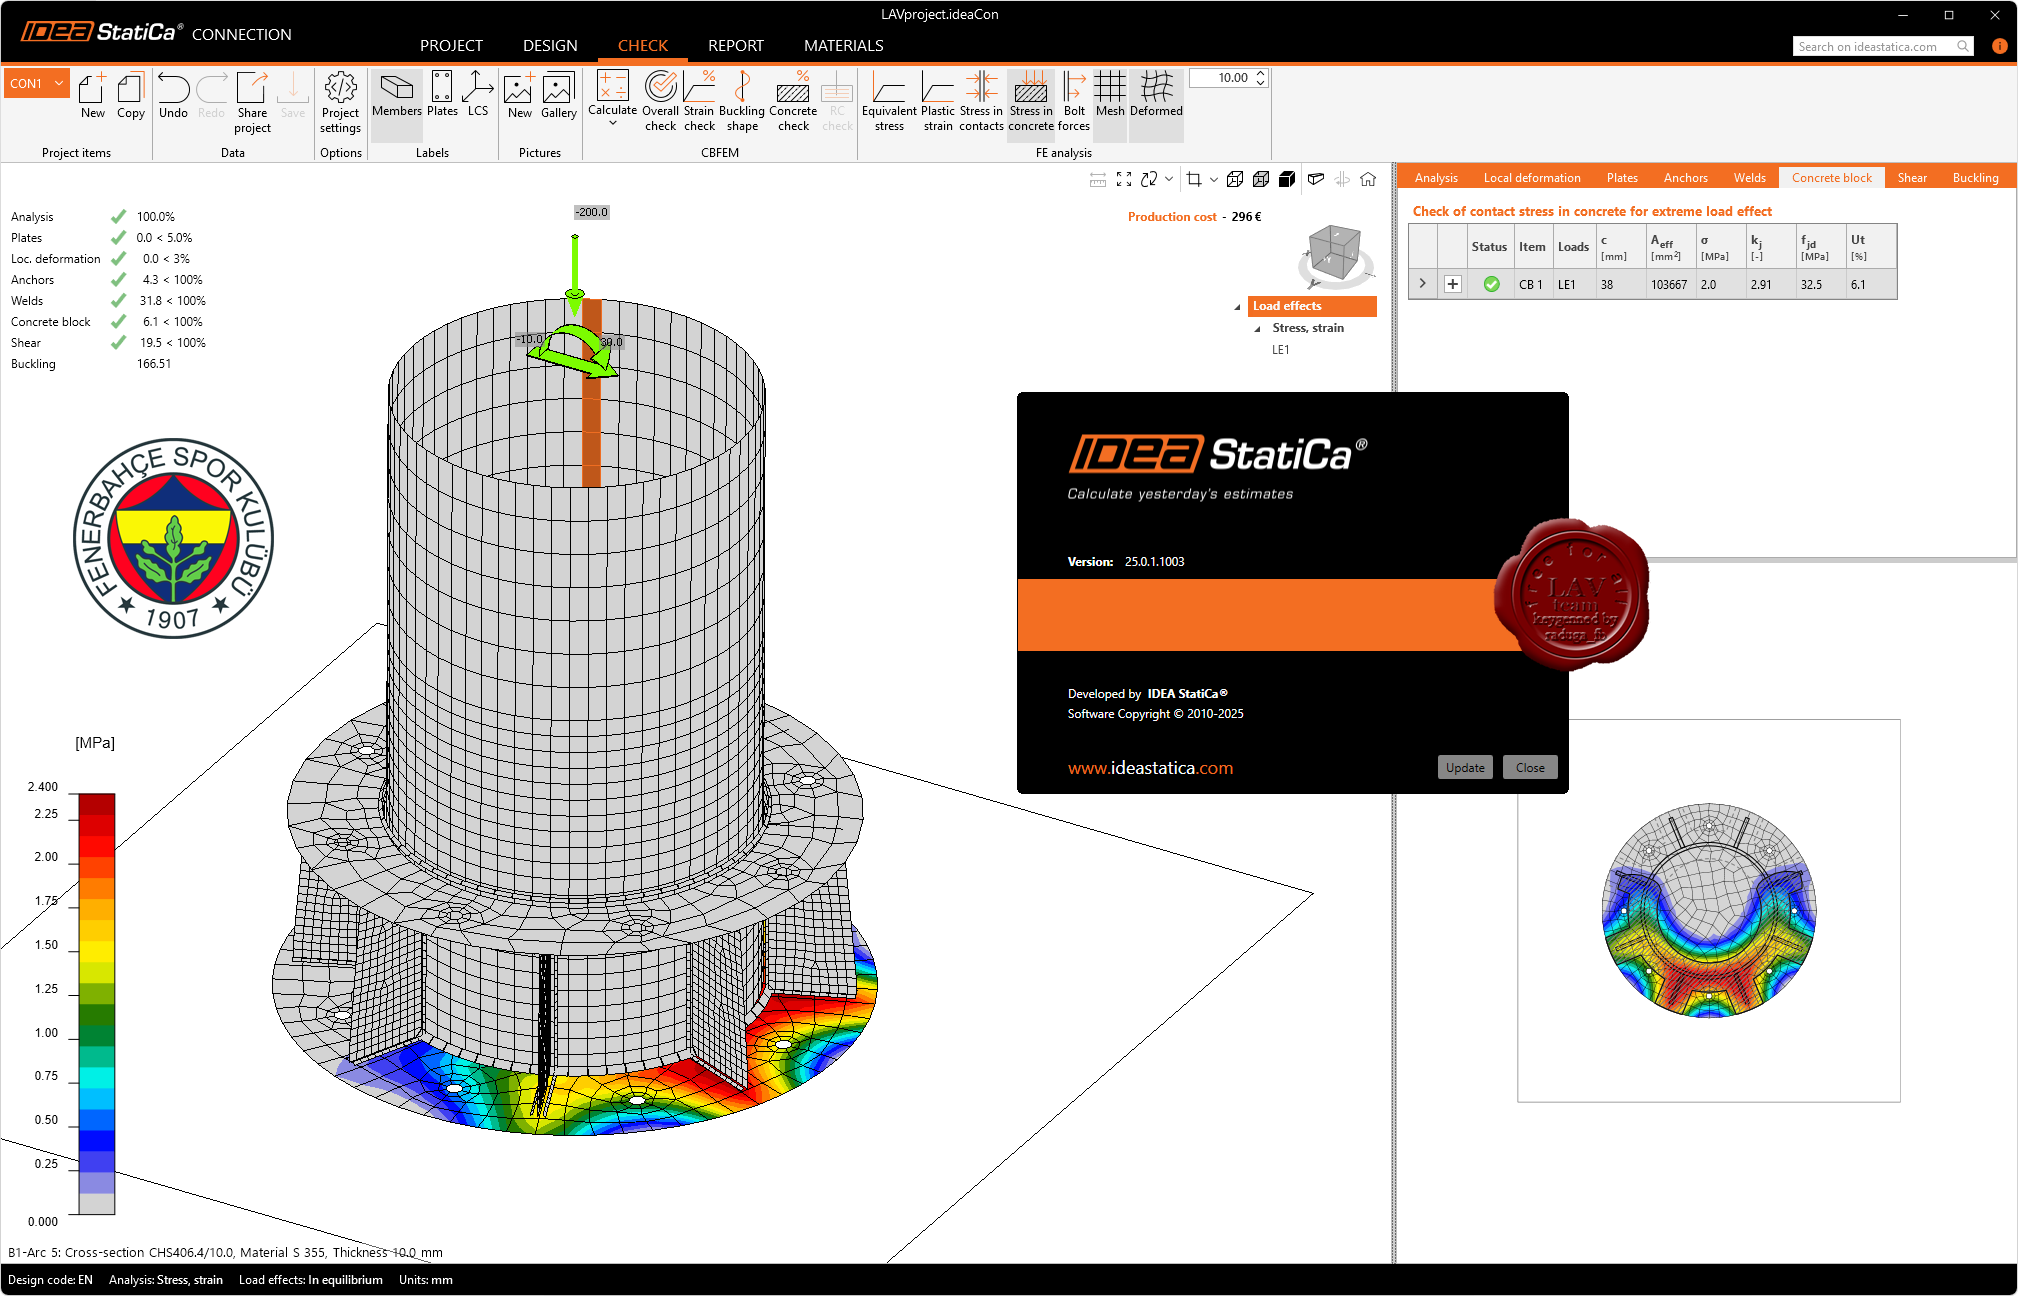Open the DESIGN ribbon tab

(x=550, y=46)
